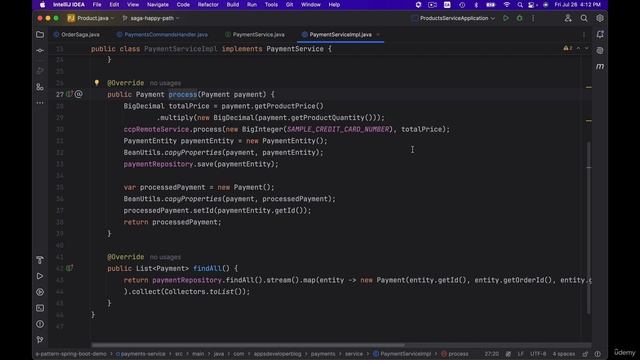Click Spotlight search in macOS menu bar
Viewport: 640px width, 360px height.
click(x=520, y=5)
